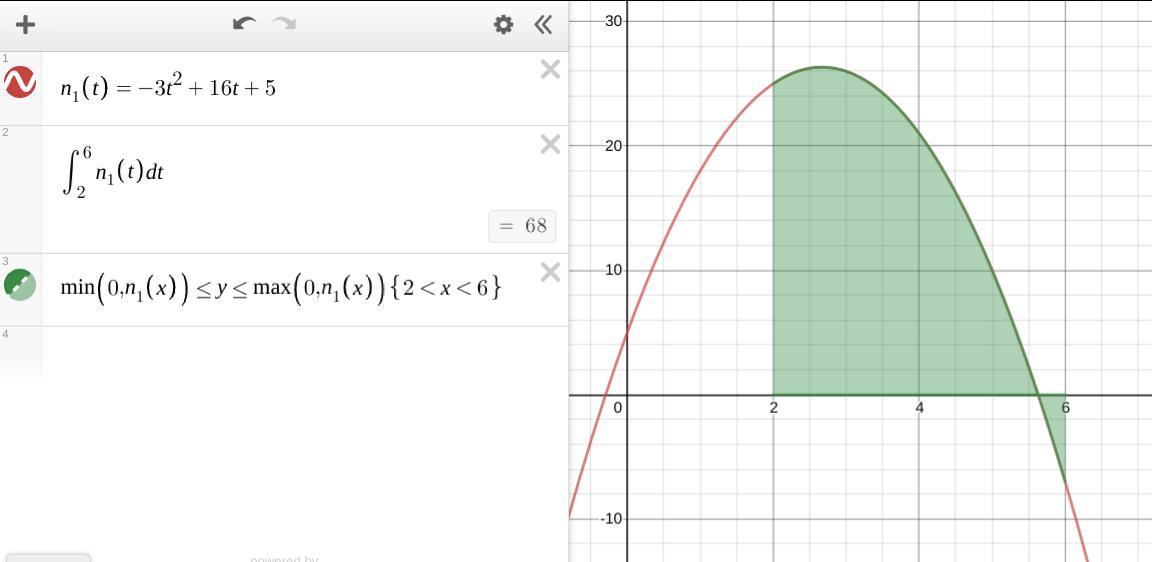
Task: Select the integral result value 68
Action: tap(522, 226)
